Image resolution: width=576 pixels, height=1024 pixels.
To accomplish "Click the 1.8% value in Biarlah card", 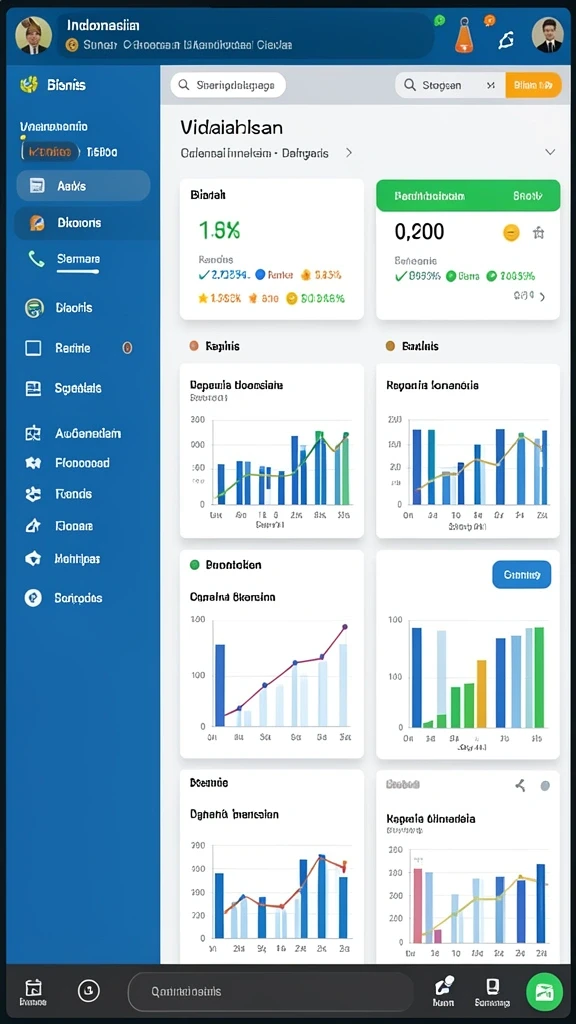I will (219, 230).
